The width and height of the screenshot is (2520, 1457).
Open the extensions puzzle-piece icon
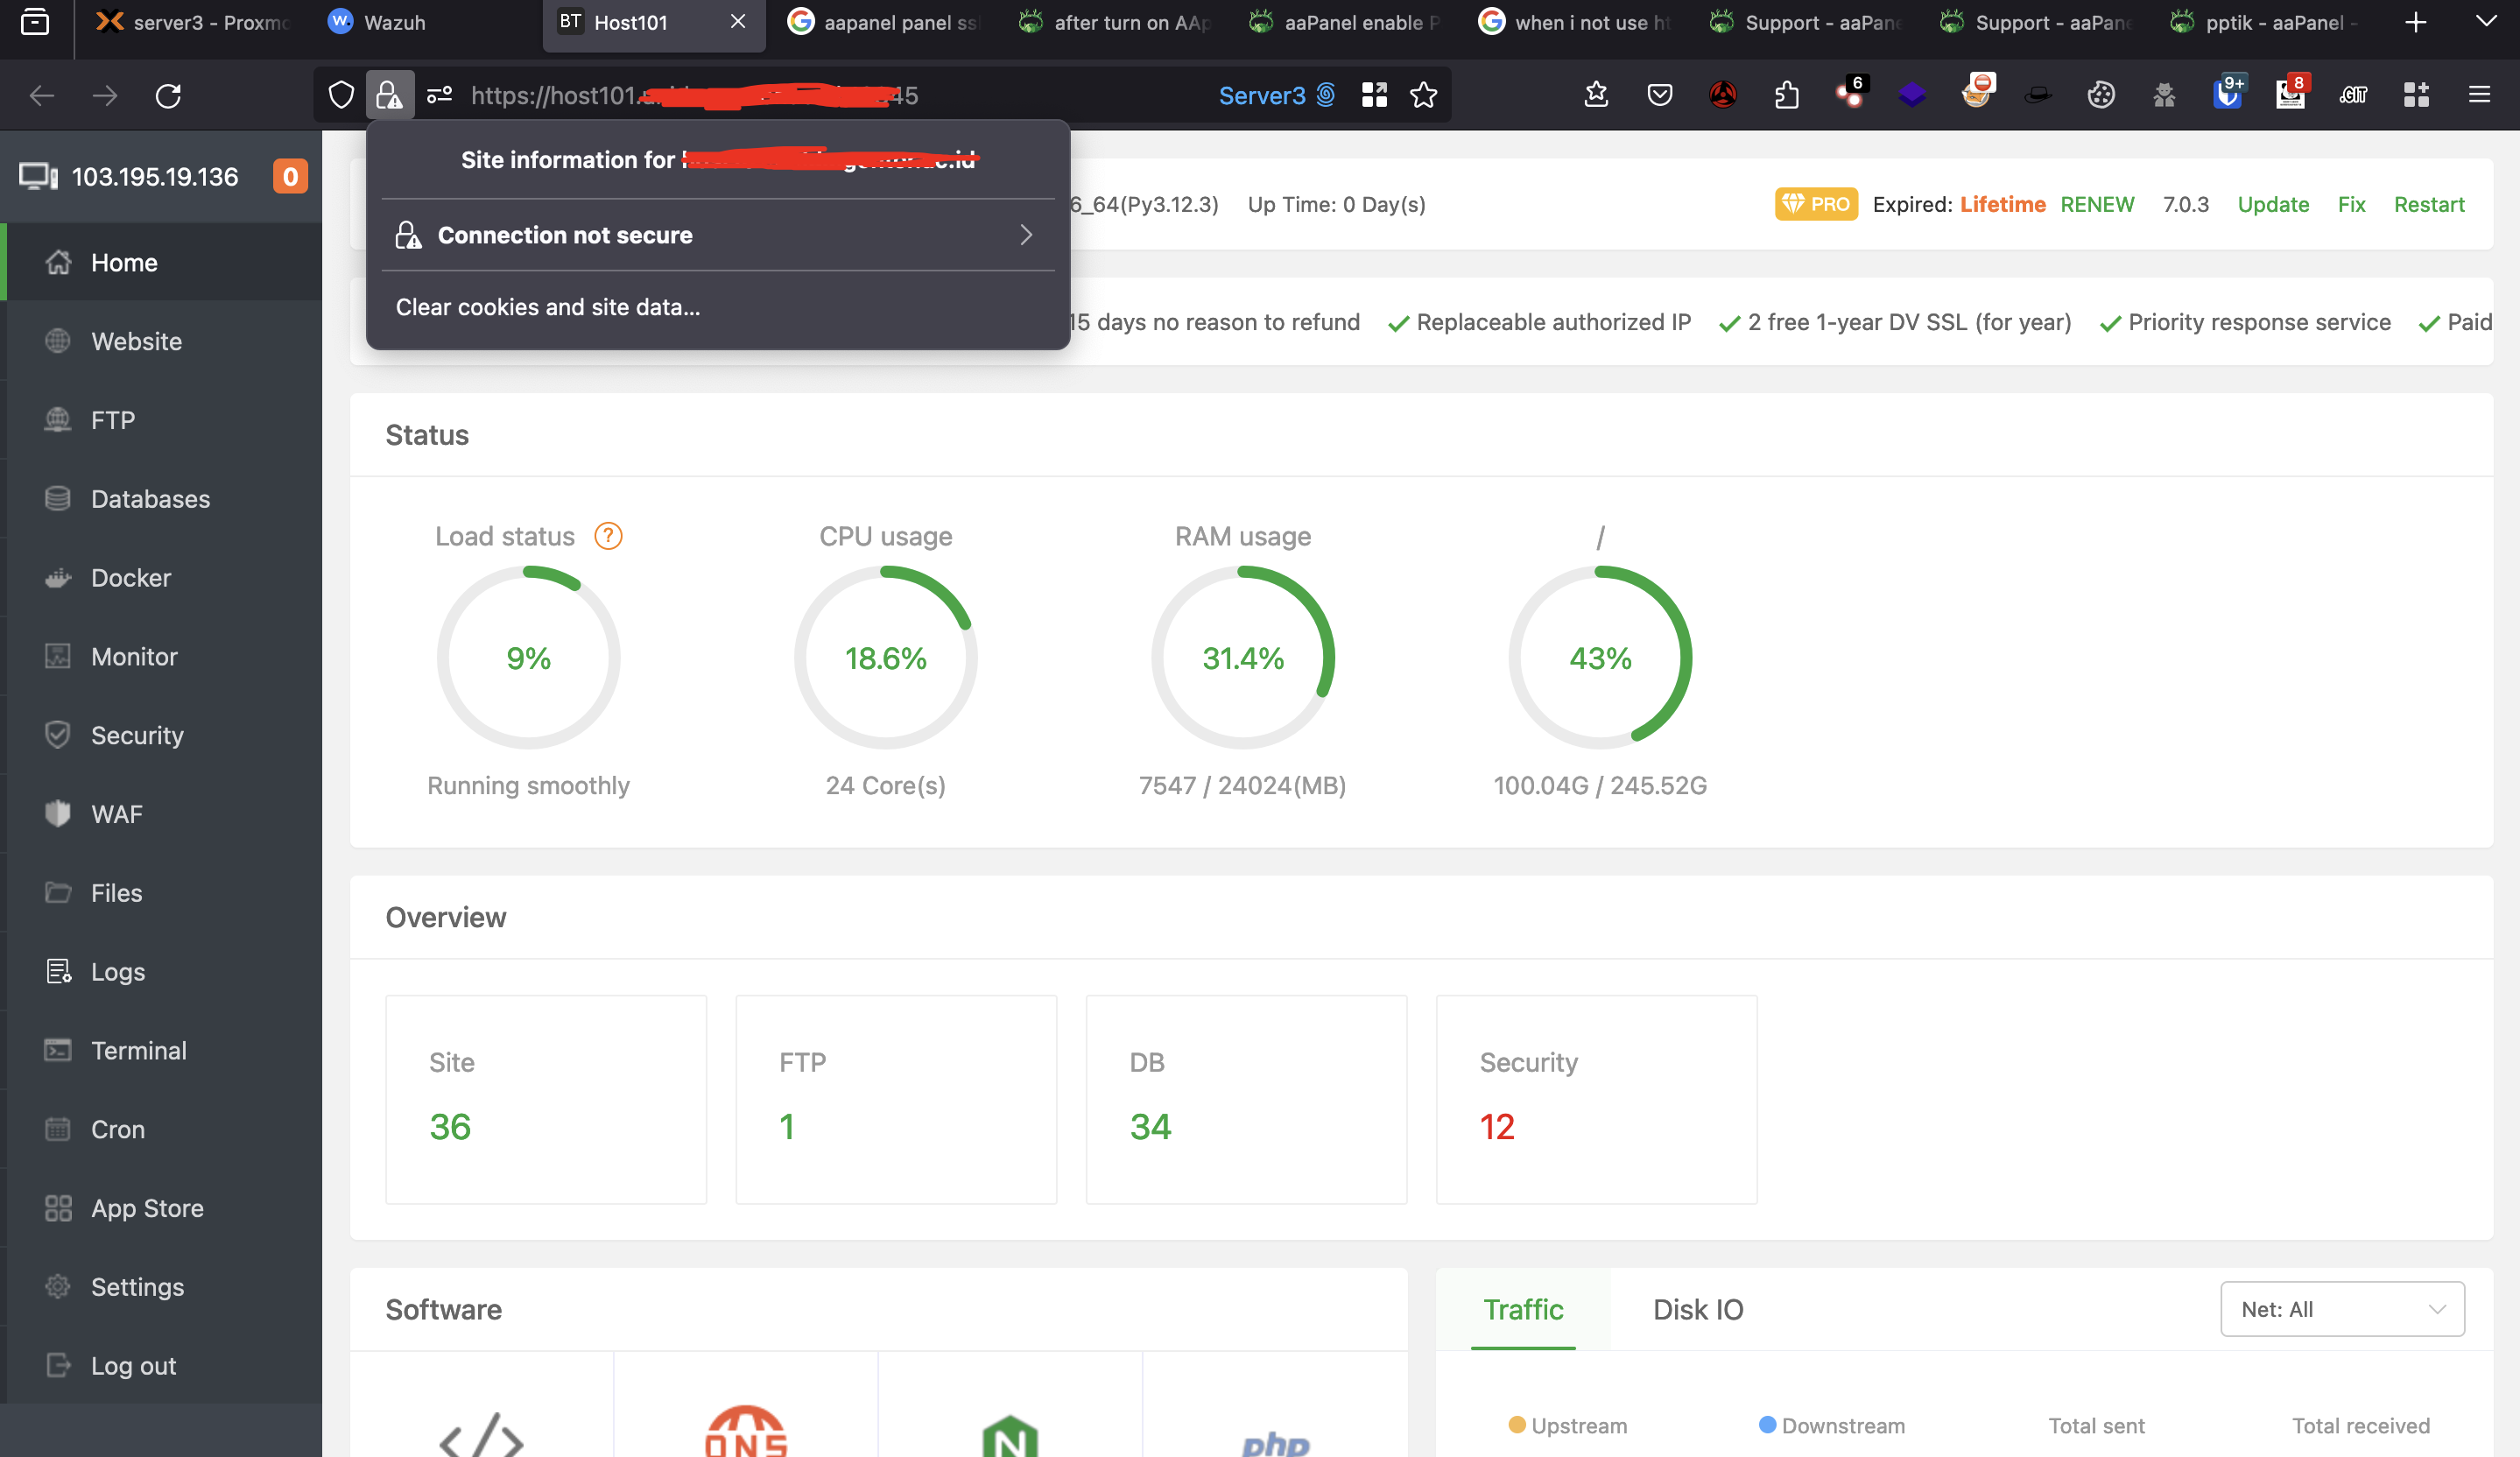point(1786,95)
